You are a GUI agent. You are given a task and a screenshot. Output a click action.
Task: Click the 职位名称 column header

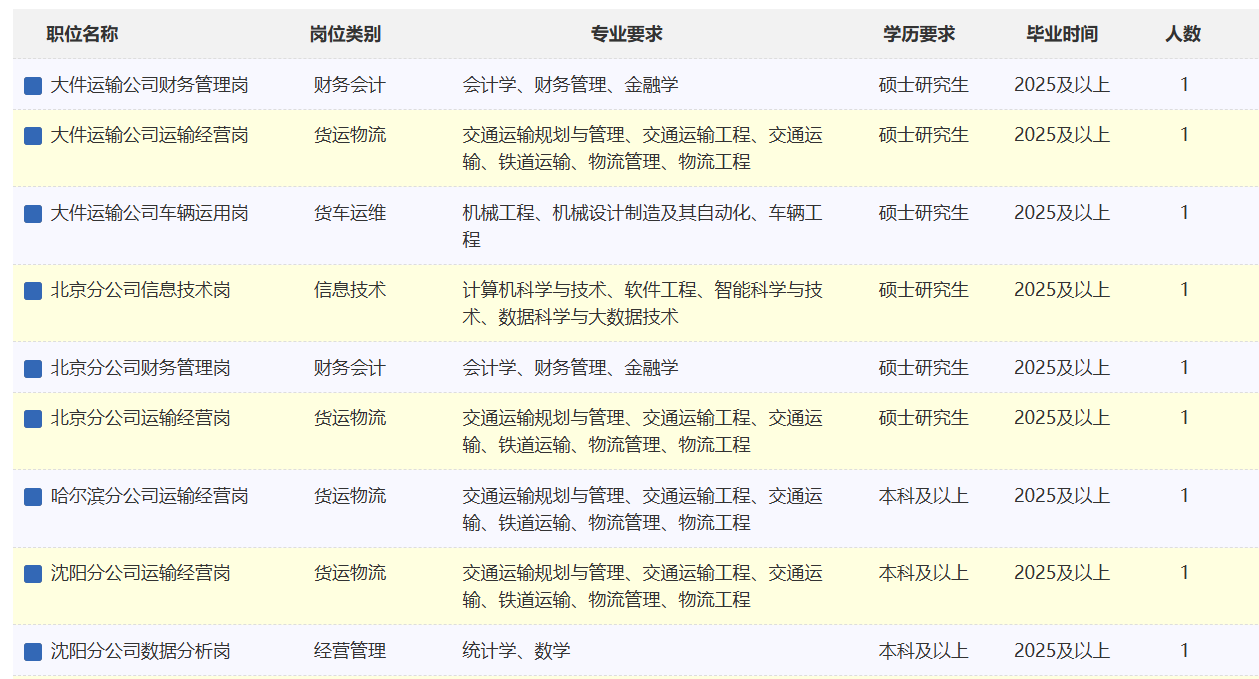pyautogui.click(x=82, y=34)
